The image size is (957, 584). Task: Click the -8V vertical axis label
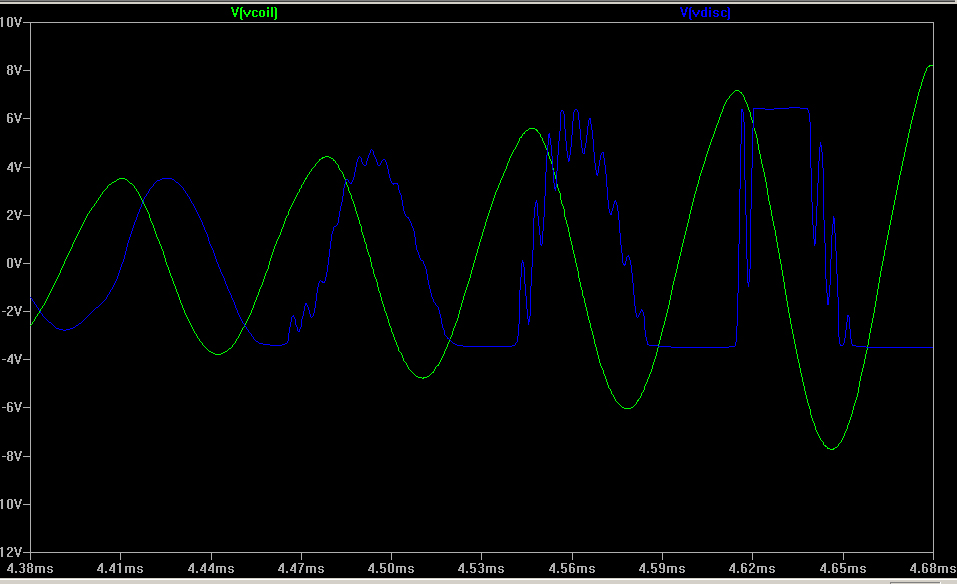point(12,456)
